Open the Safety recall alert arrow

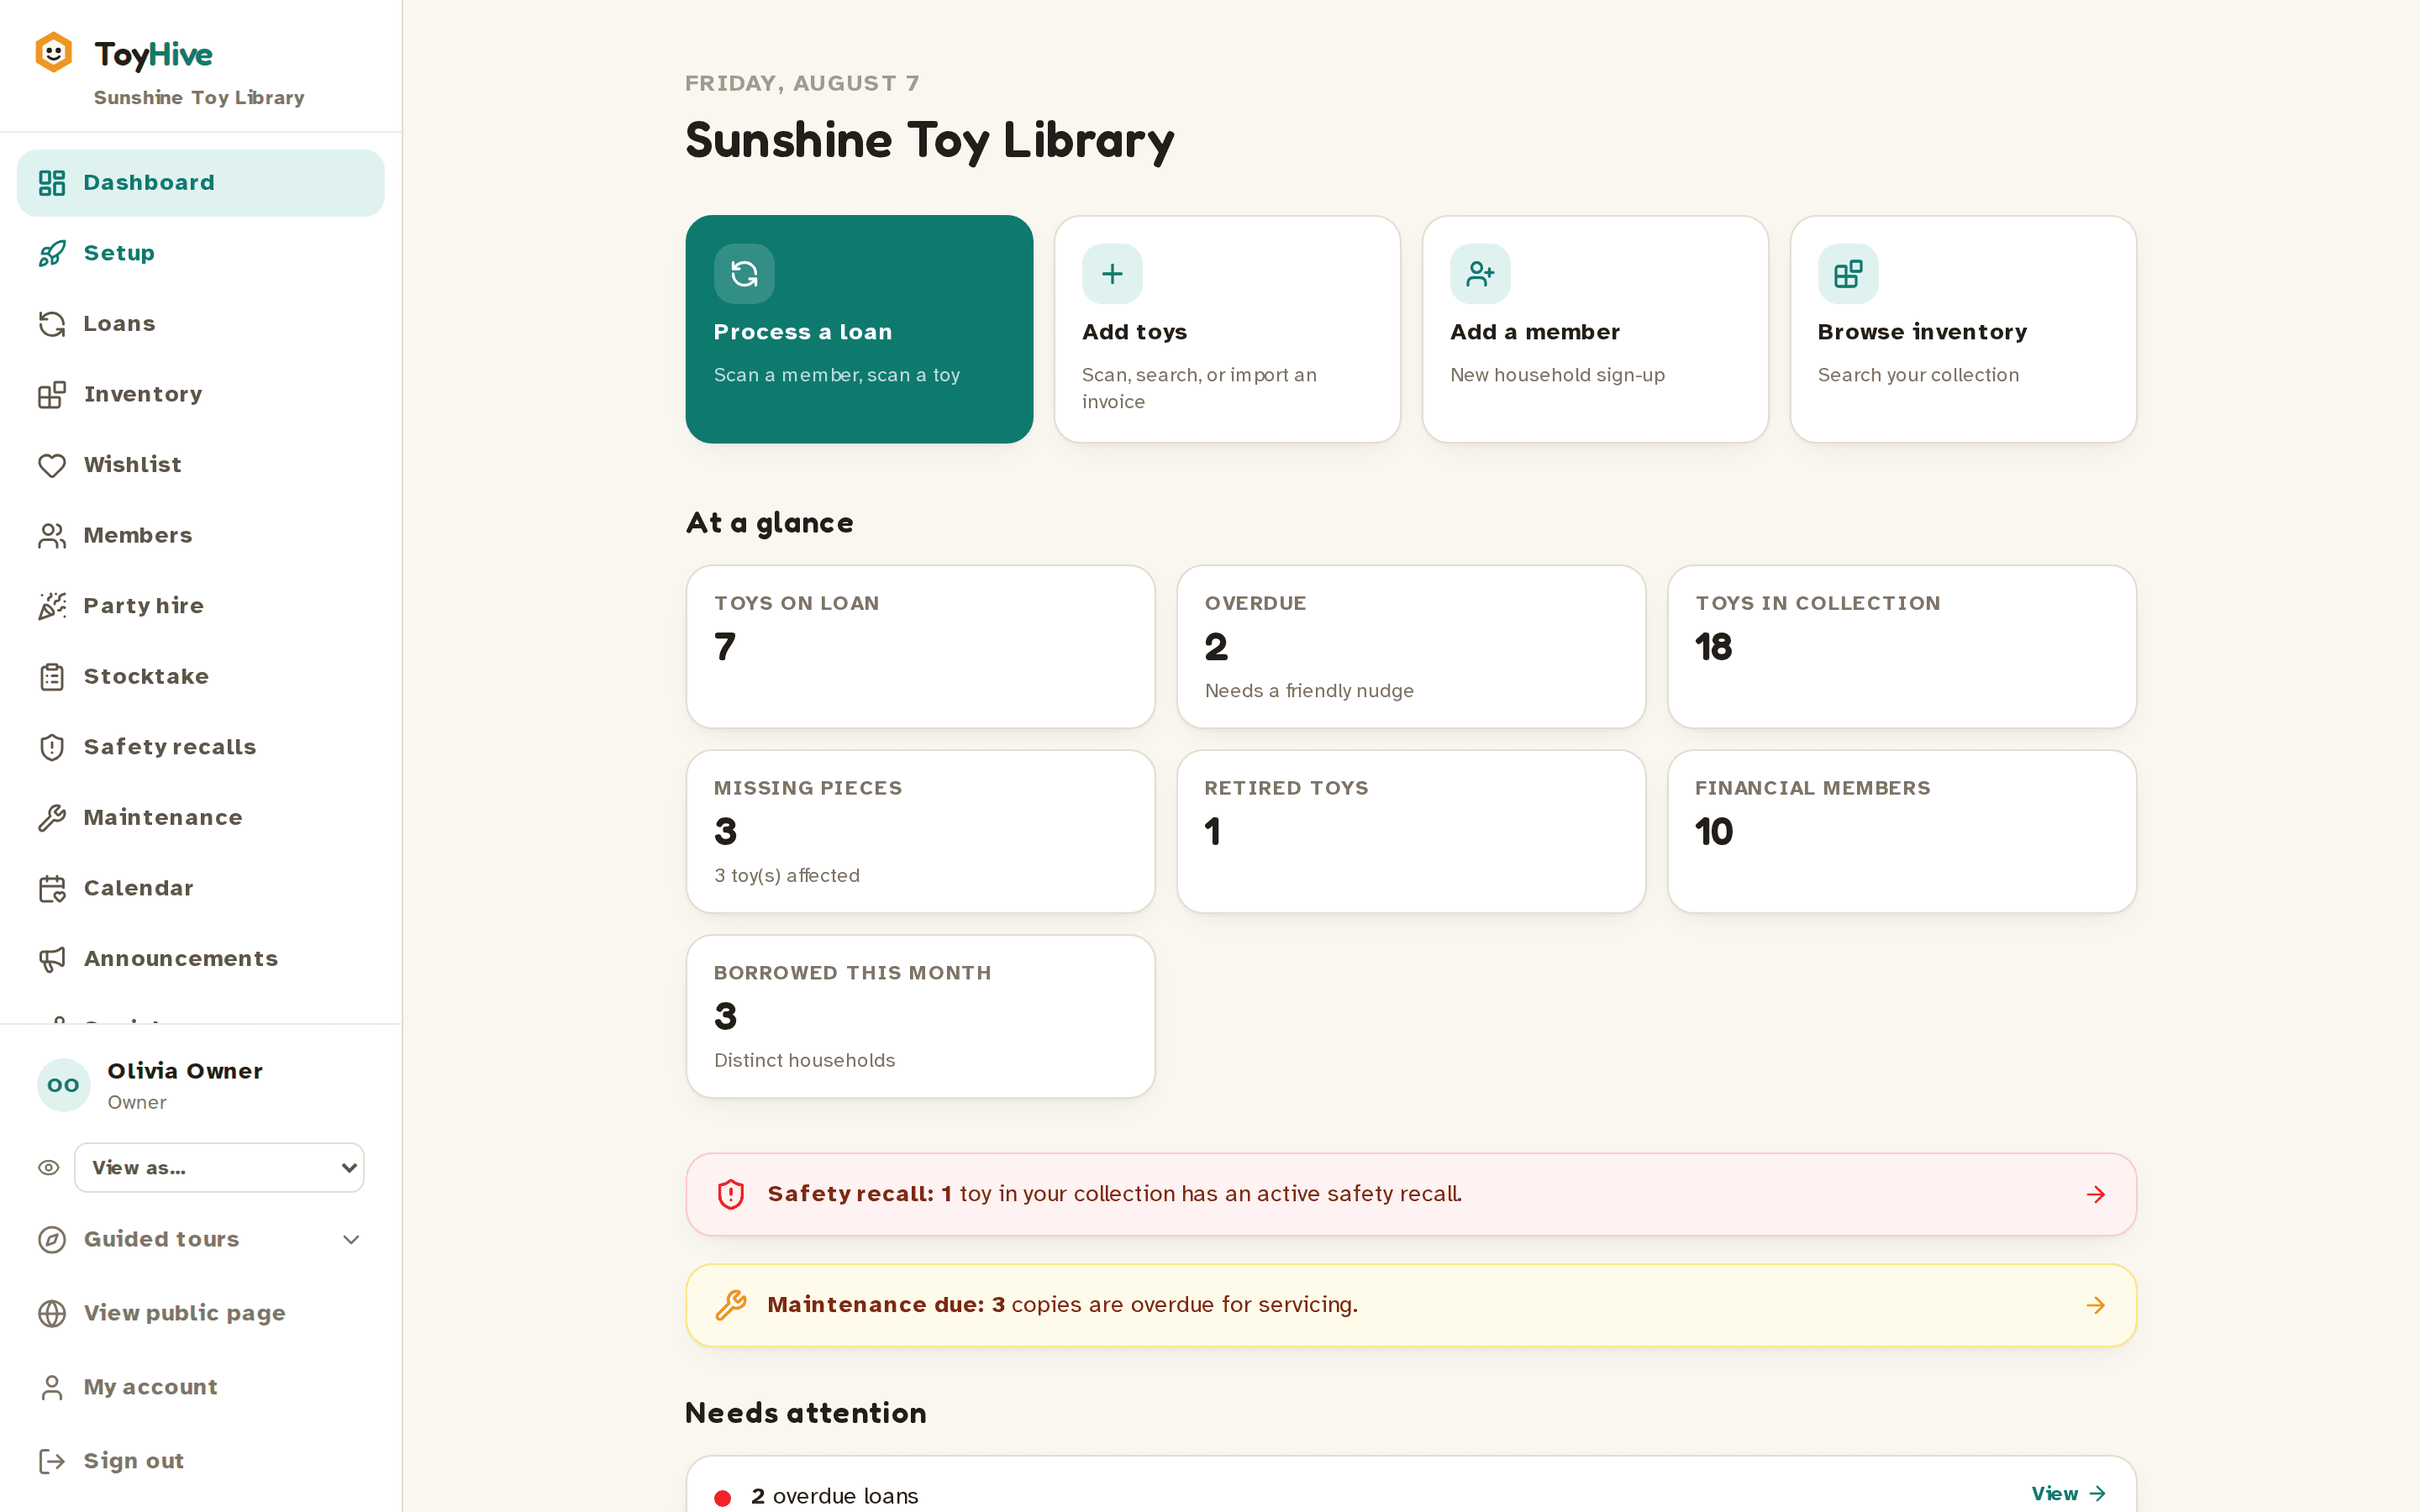click(2096, 1195)
